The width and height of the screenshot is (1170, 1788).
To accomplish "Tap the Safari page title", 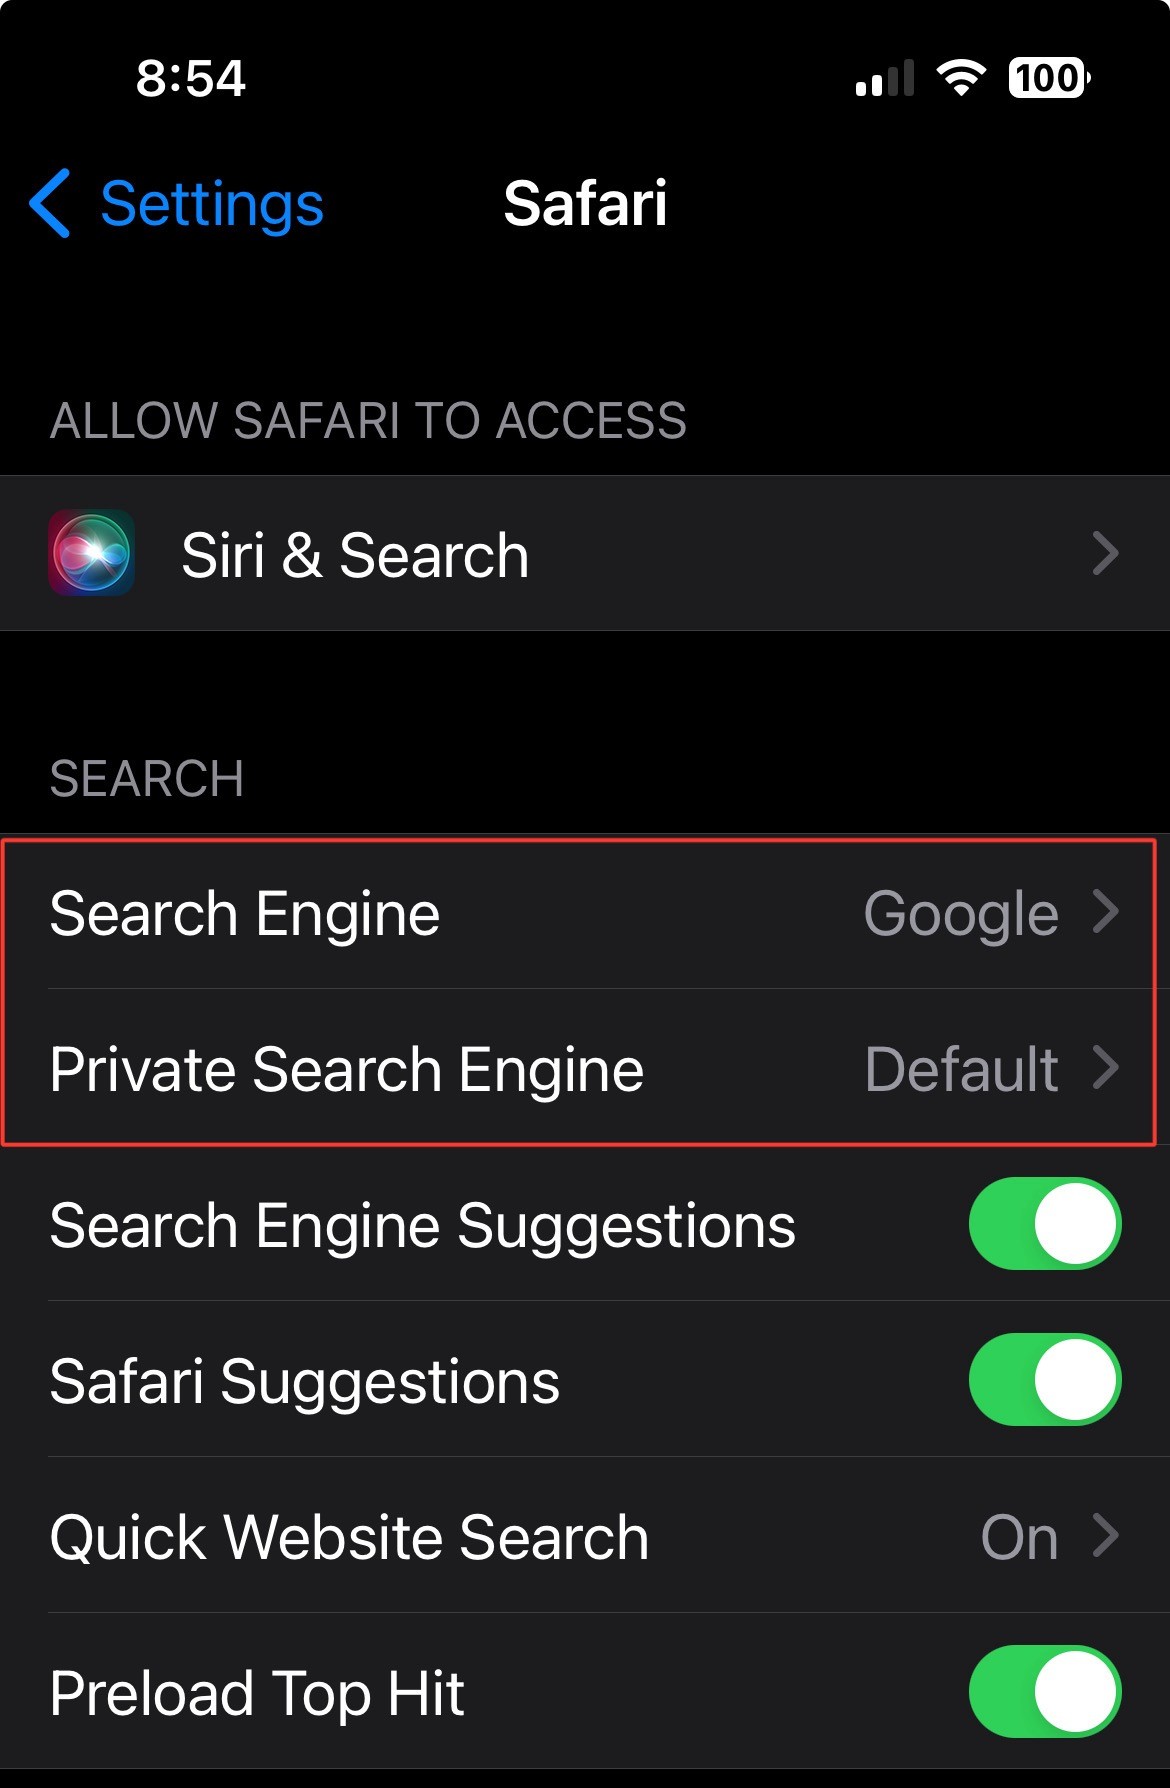I will [x=585, y=203].
